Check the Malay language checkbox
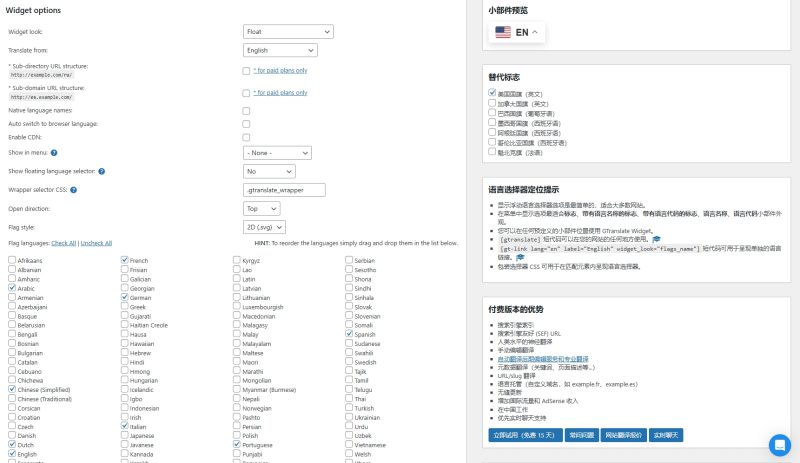The image size is (800, 463). [237, 334]
